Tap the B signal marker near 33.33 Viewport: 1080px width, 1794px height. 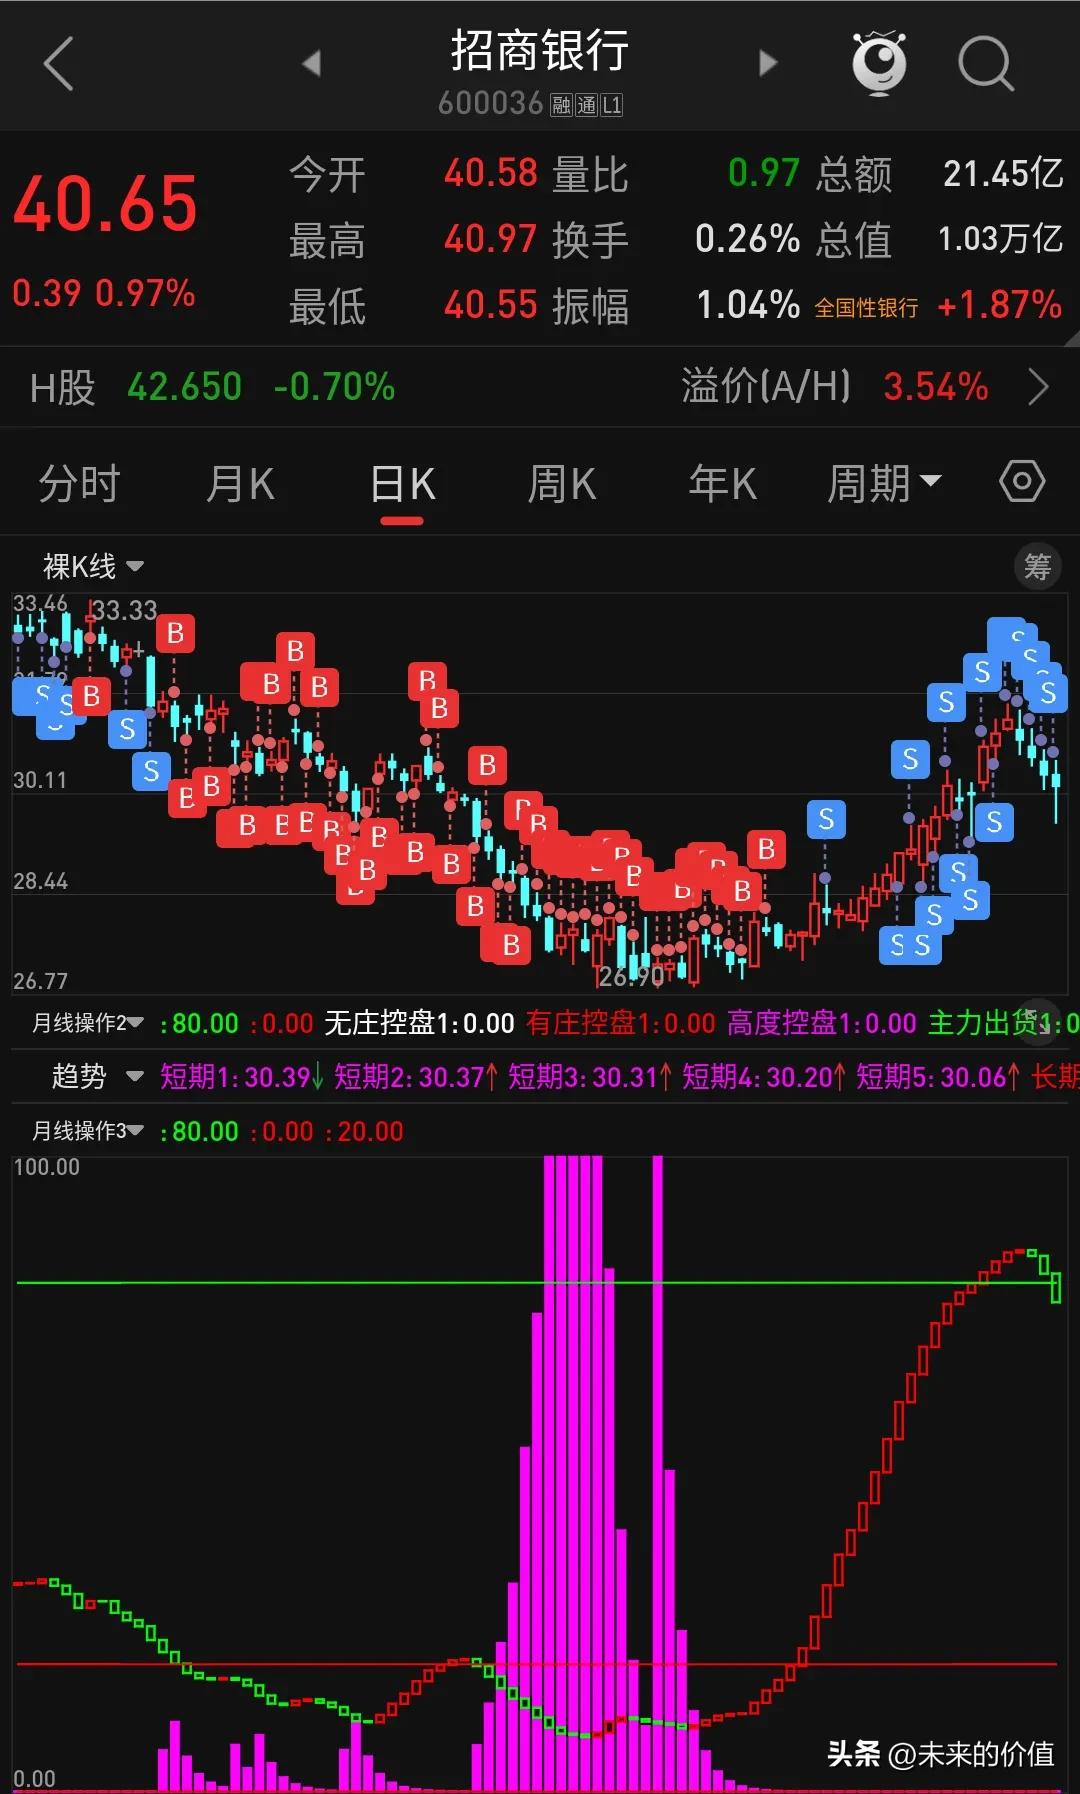(175, 633)
